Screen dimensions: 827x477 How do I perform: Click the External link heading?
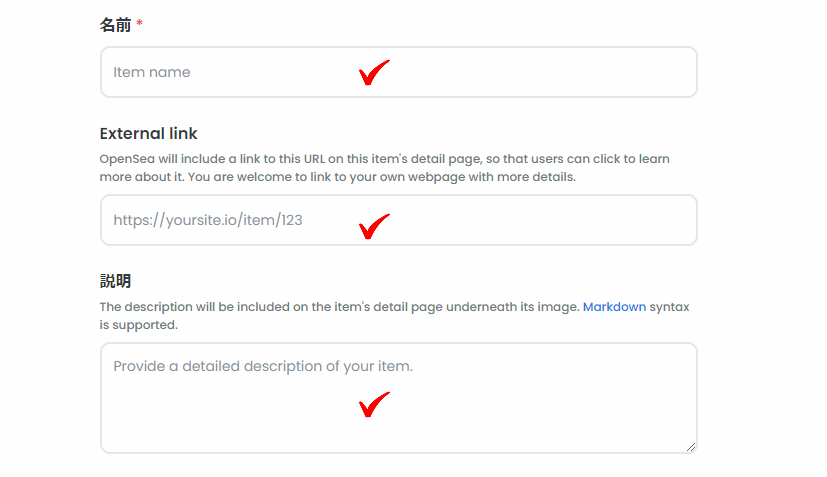[148, 133]
